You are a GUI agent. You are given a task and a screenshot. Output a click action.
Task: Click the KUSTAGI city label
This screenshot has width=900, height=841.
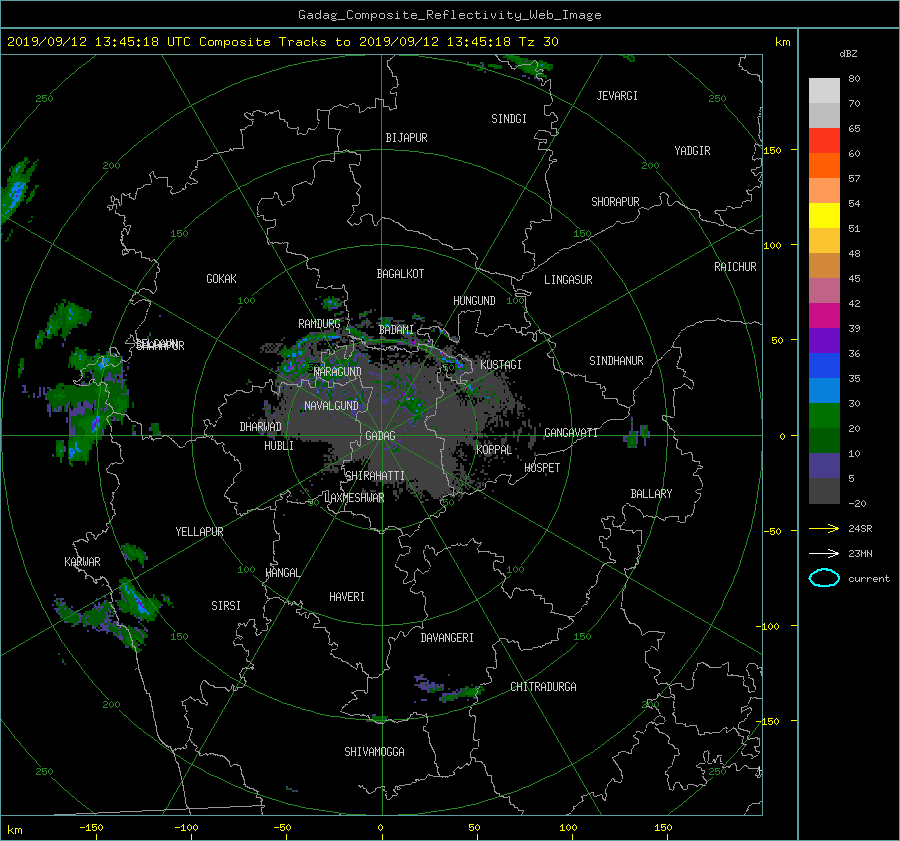coord(501,365)
